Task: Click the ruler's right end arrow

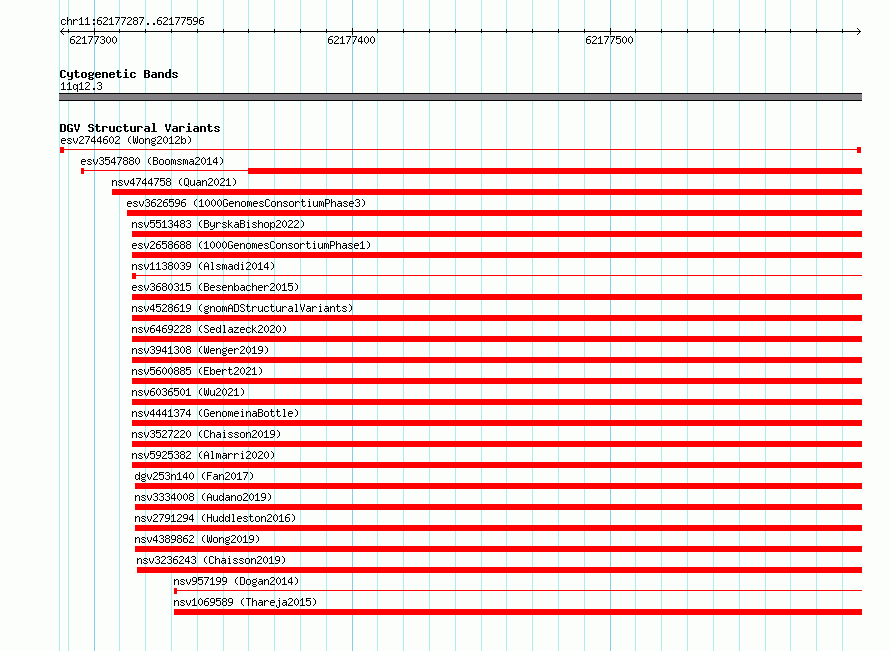Action: click(858, 31)
